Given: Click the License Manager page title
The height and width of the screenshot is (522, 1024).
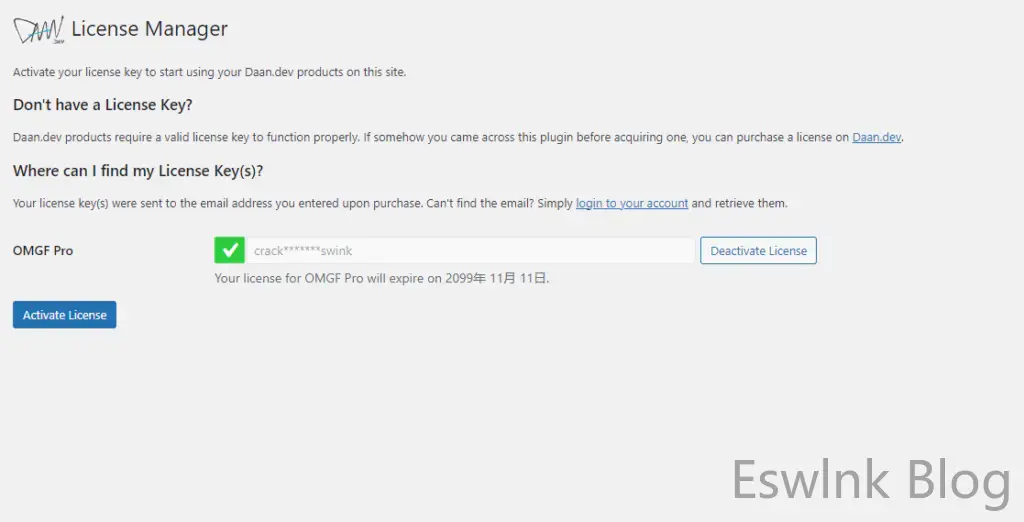Looking at the screenshot, I should pyautogui.click(x=149, y=29).
